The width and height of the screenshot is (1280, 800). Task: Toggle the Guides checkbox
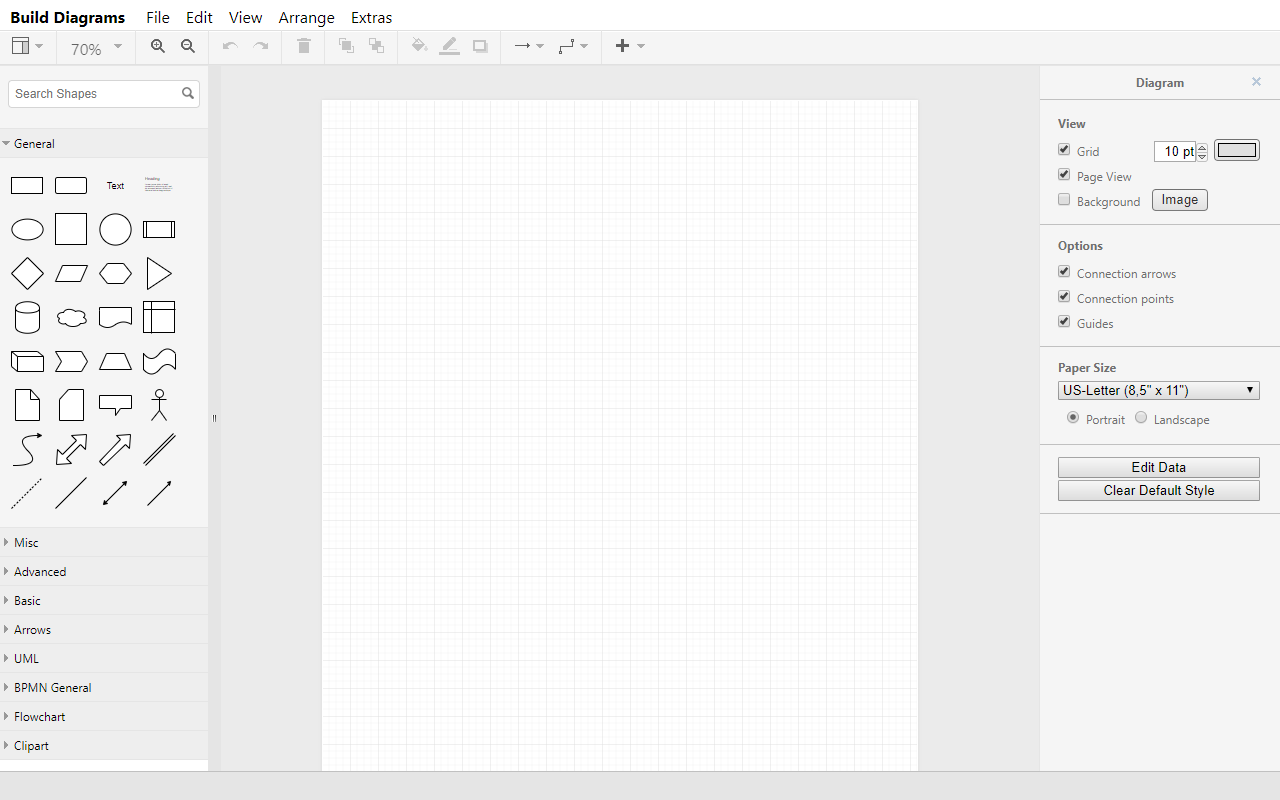(x=1064, y=322)
